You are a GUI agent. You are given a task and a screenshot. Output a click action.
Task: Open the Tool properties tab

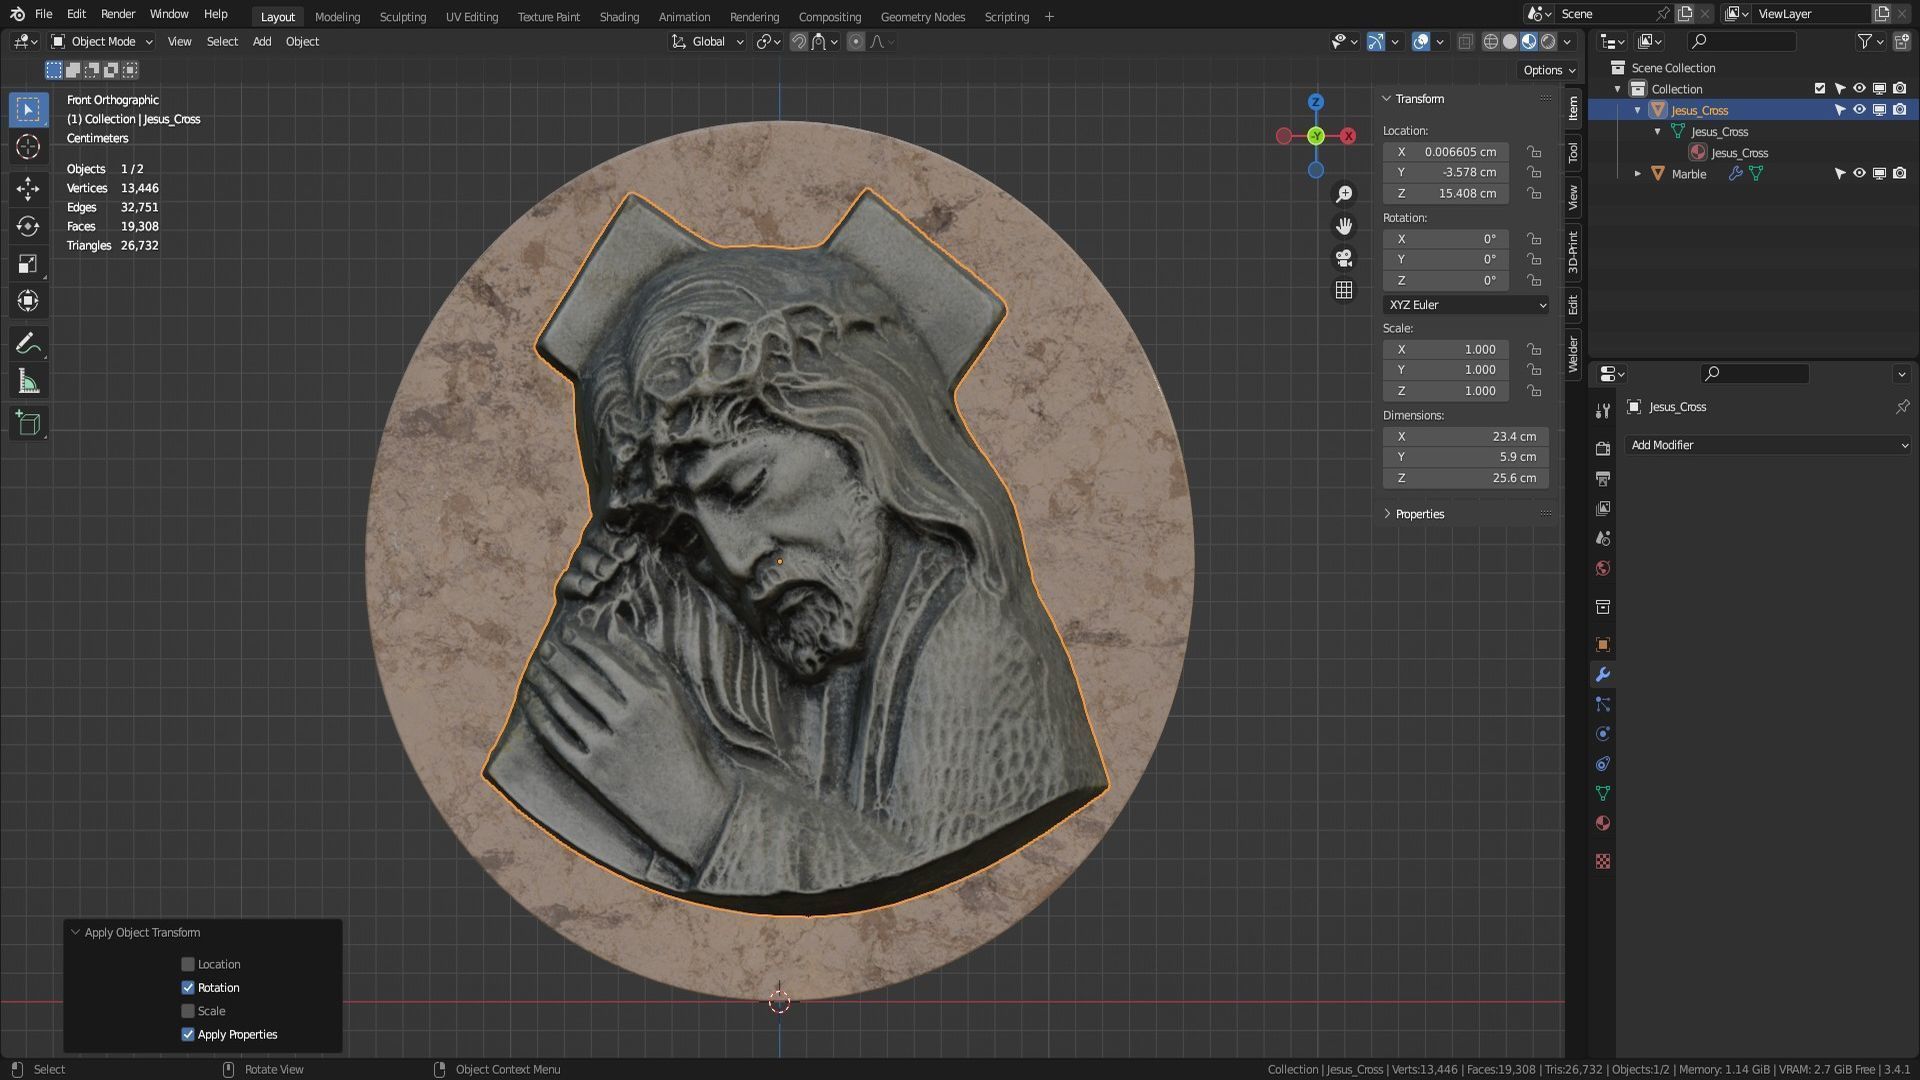[1603, 410]
